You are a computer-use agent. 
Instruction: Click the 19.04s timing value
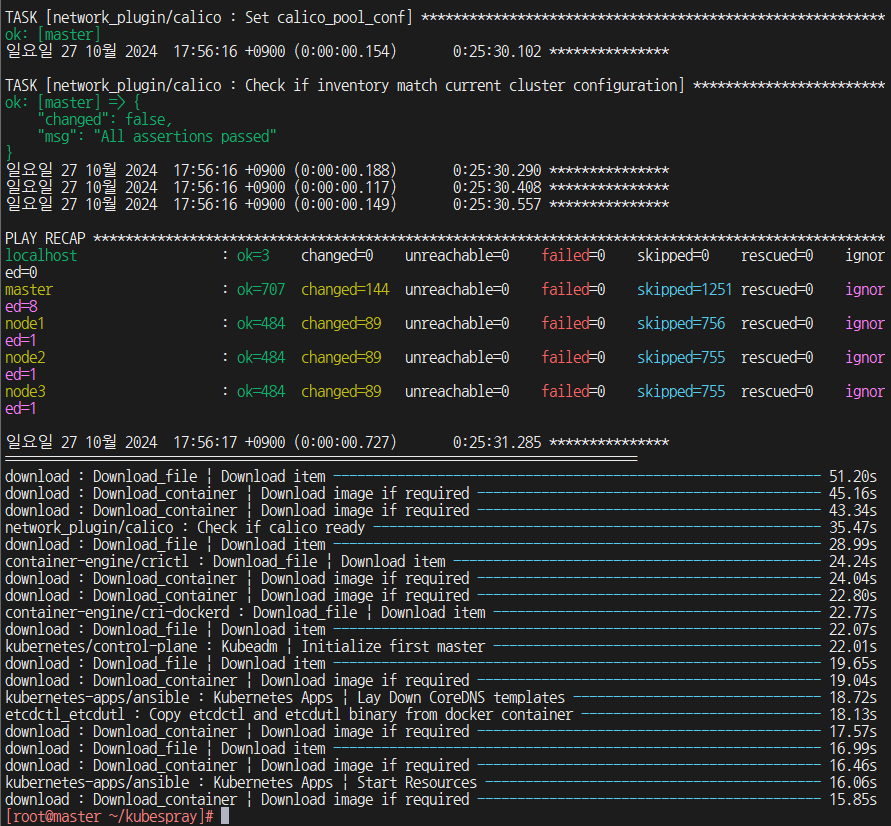[853, 681]
